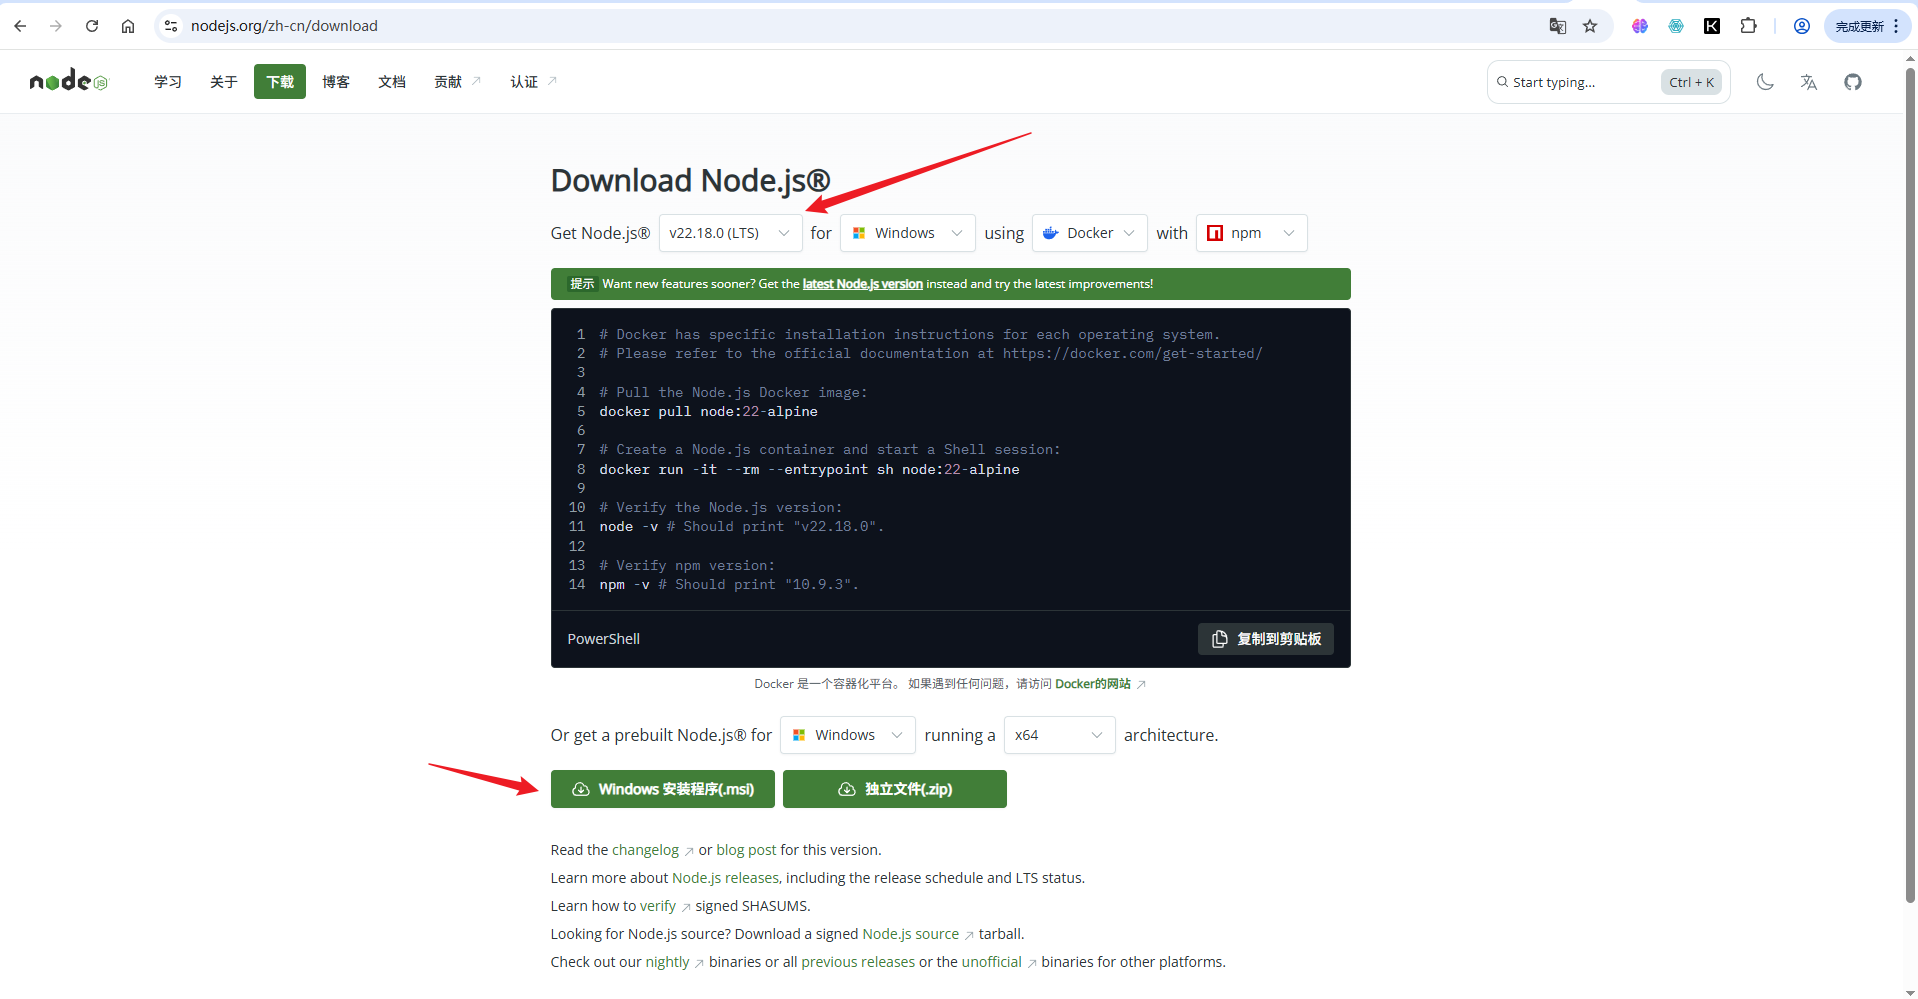1918x999 pixels.
Task: Expand the x64 architecture dropdown
Action: coord(1059,735)
